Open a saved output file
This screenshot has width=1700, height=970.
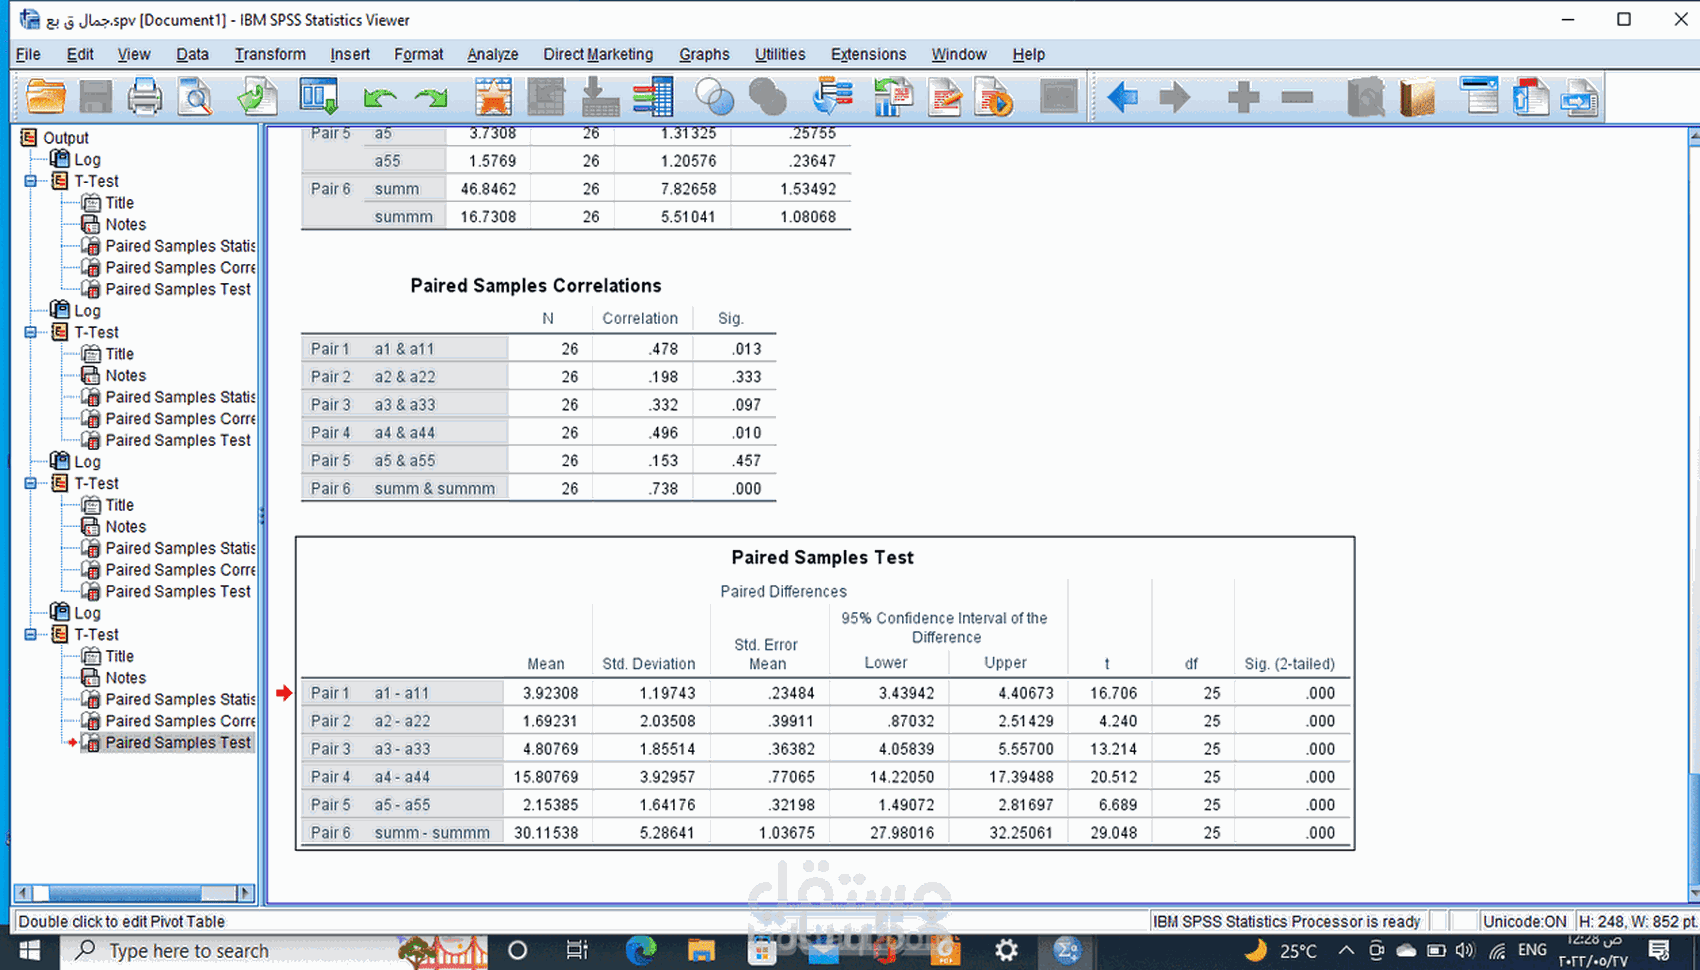pyautogui.click(x=45, y=97)
